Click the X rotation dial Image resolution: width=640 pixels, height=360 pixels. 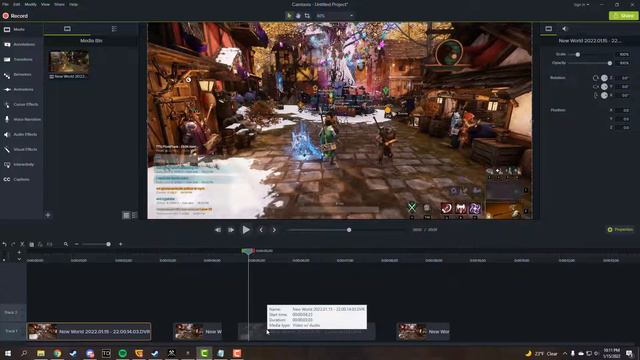pyautogui.click(x=604, y=96)
